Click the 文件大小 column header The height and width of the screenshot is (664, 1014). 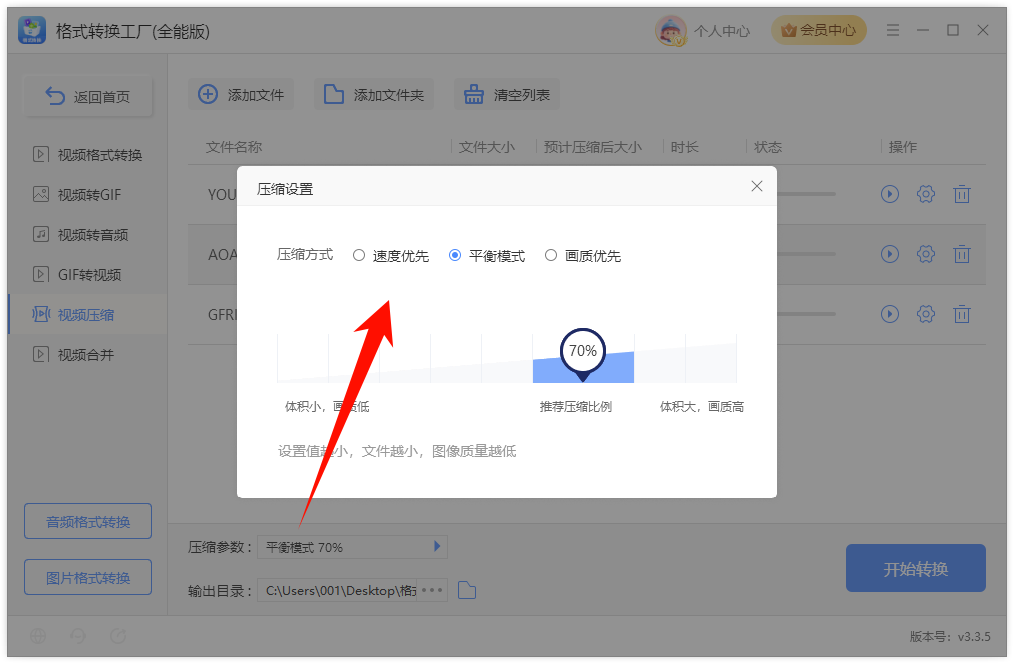(487, 147)
